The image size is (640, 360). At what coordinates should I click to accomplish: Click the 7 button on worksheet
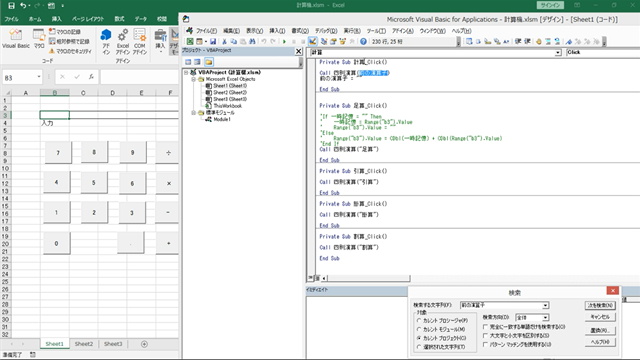tap(58, 153)
